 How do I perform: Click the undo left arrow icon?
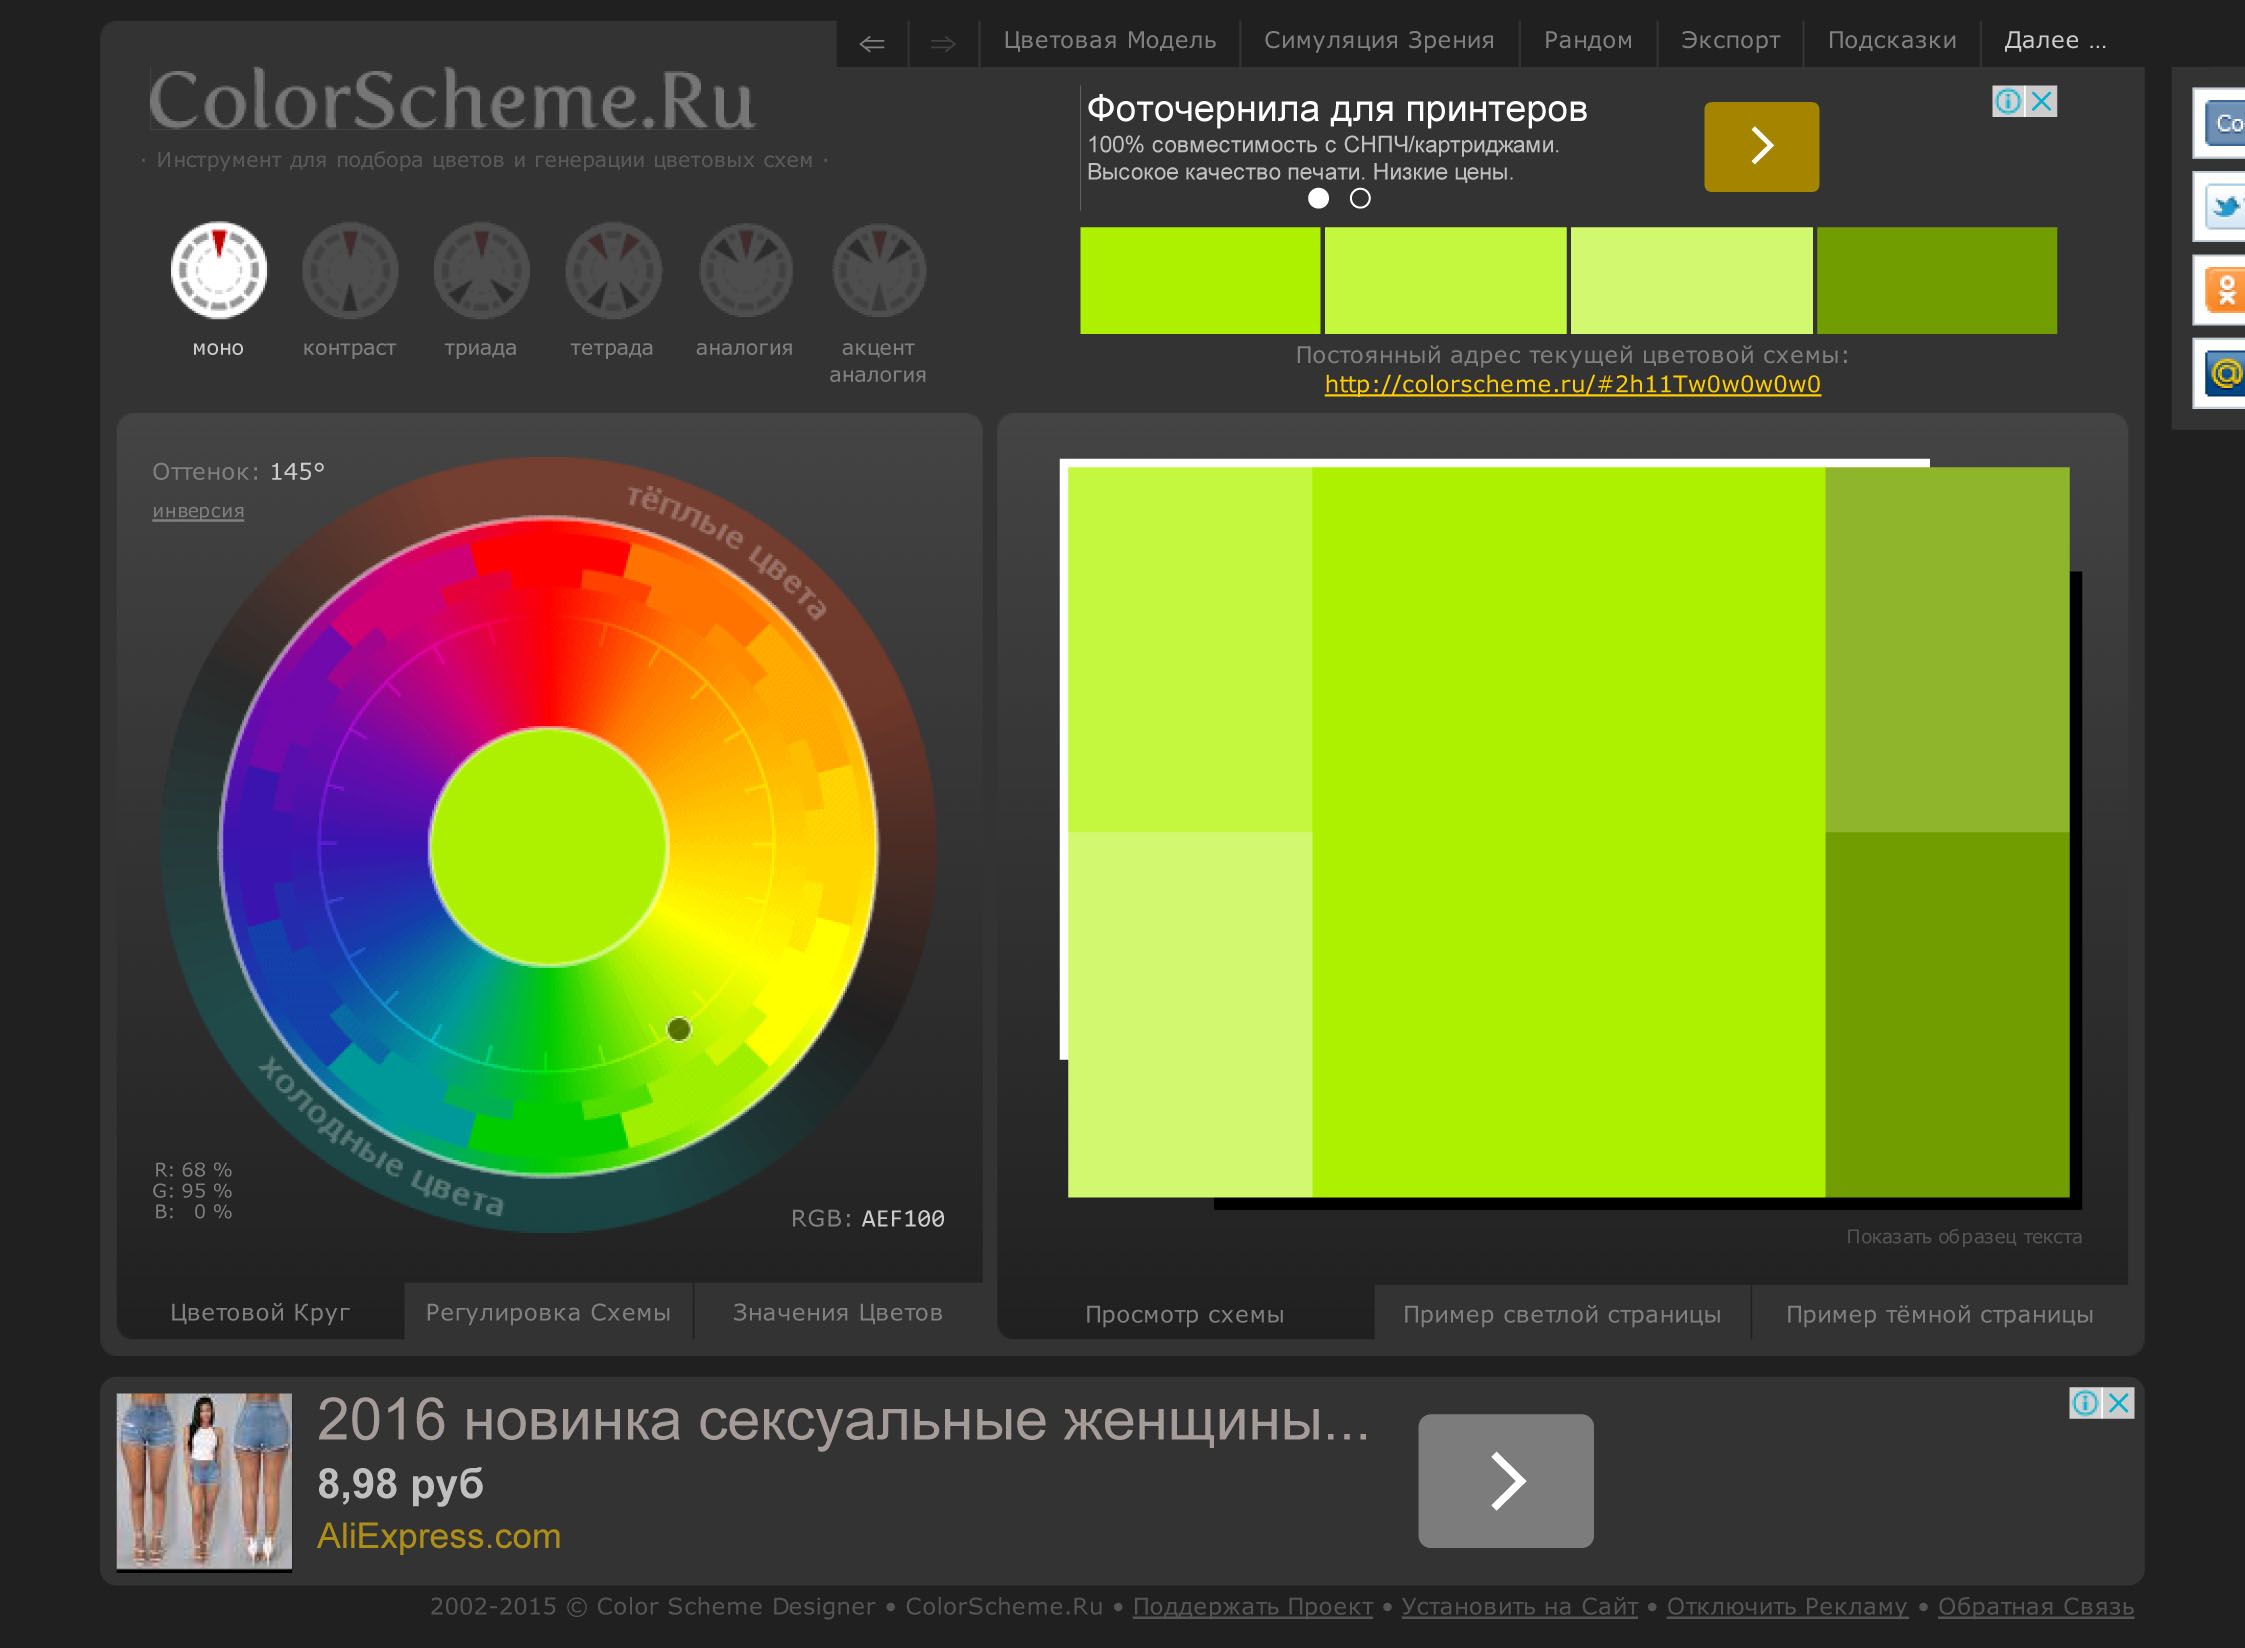(x=872, y=43)
